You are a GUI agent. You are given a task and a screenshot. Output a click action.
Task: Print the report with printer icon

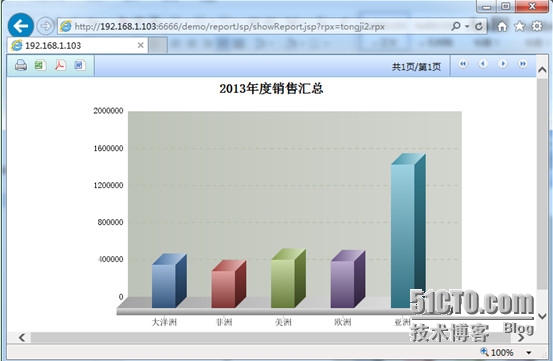pos(21,65)
